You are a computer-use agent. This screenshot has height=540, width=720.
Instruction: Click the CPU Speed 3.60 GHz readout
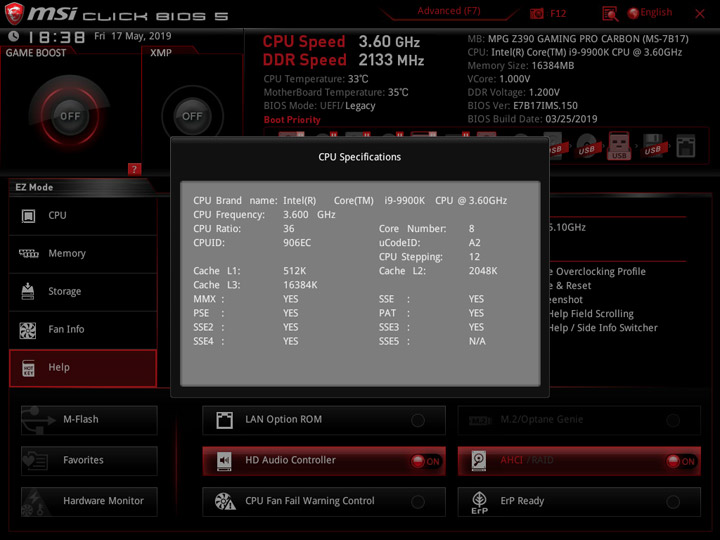point(341,41)
